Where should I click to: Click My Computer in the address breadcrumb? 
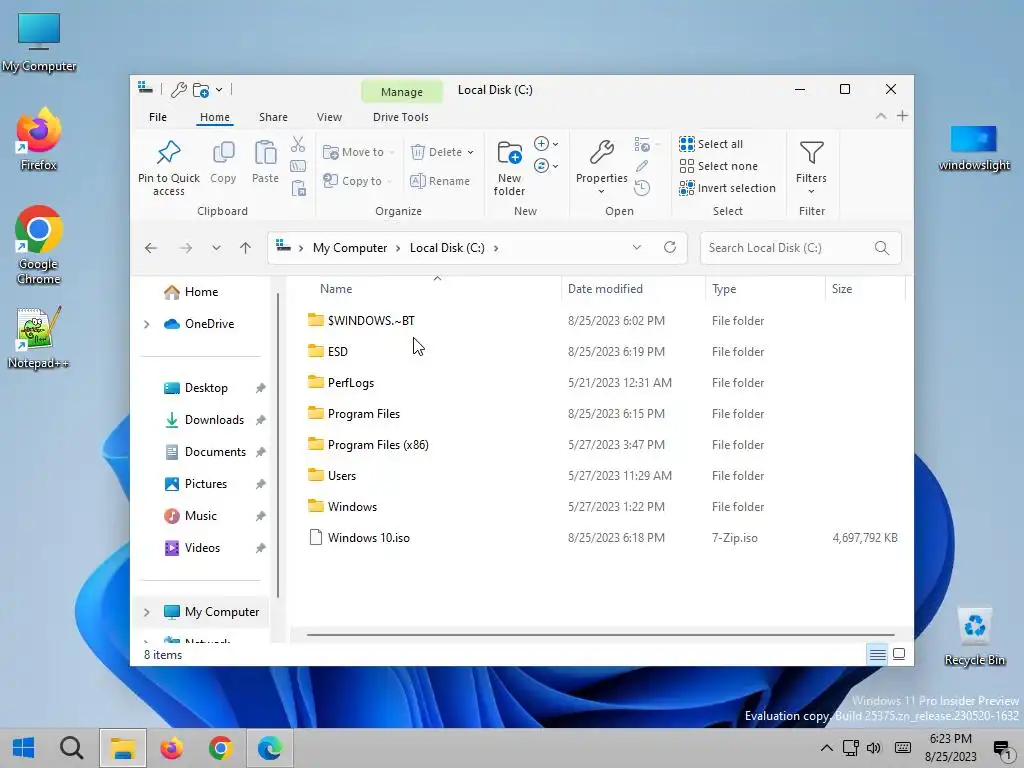(x=350, y=248)
